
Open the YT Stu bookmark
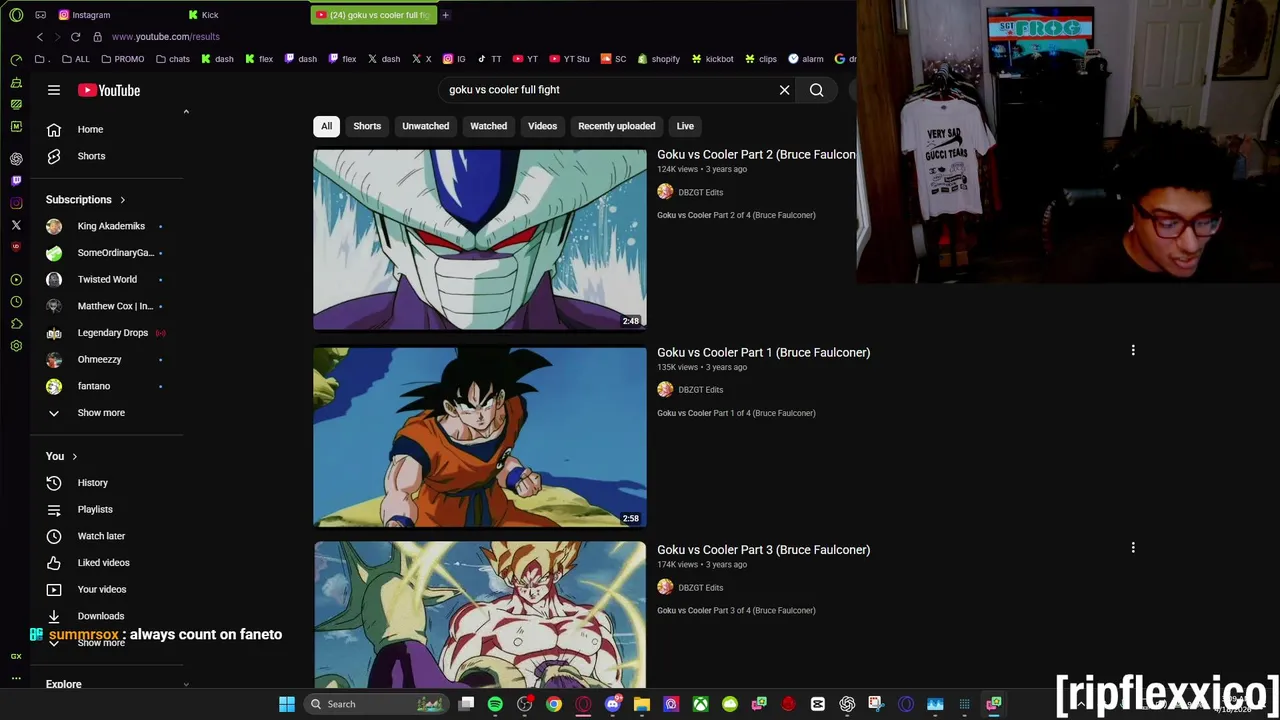coord(569,59)
